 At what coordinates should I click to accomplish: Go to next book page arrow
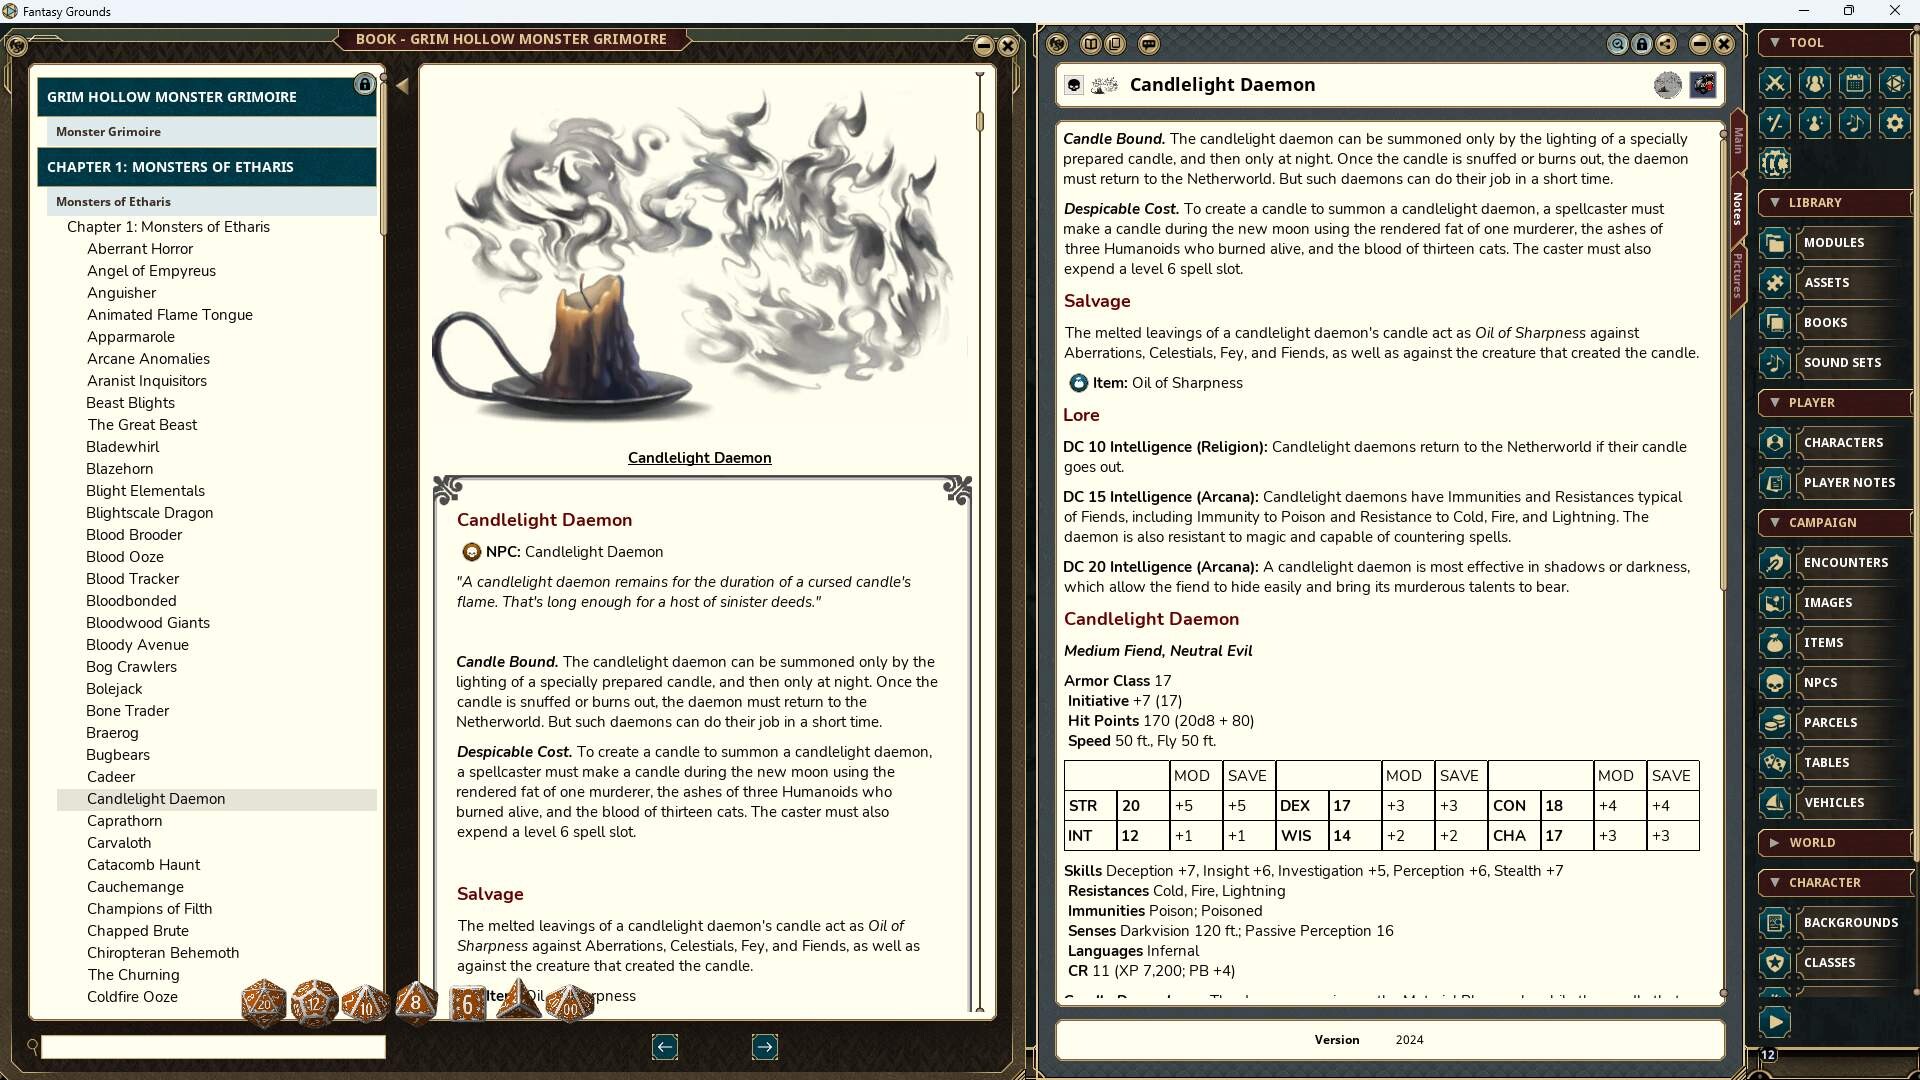click(765, 1047)
